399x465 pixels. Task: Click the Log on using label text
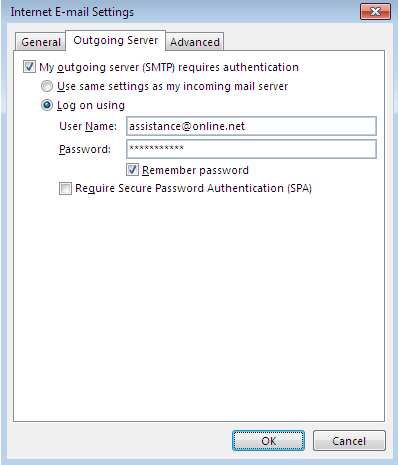coord(91,105)
